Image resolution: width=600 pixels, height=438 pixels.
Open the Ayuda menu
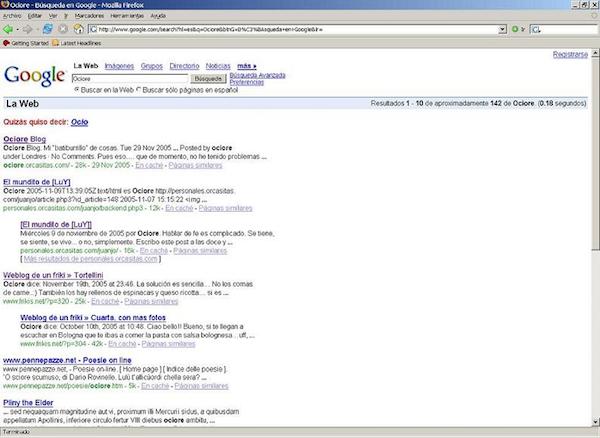(x=158, y=16)
